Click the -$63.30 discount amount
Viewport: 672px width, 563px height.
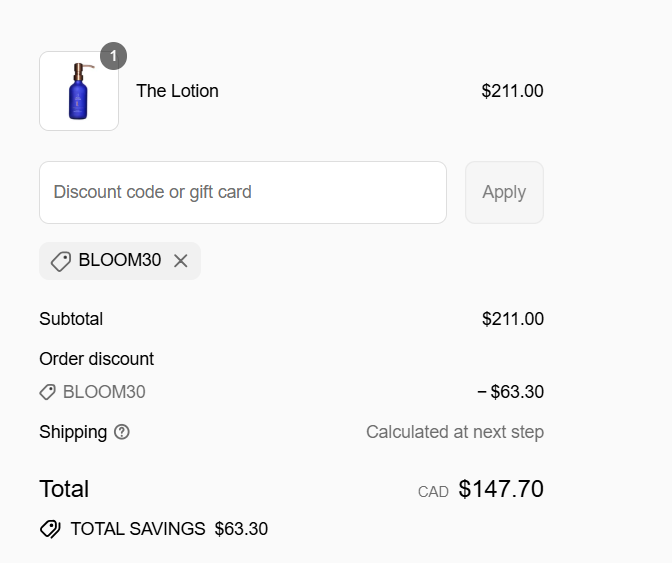(x=510, y=392)
